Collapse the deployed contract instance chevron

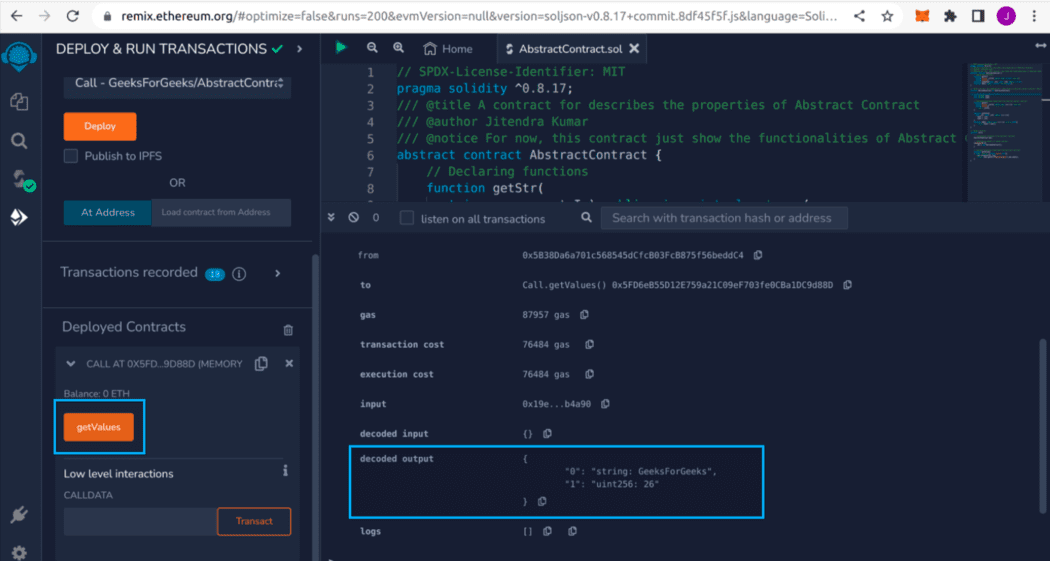click(71, 364)
